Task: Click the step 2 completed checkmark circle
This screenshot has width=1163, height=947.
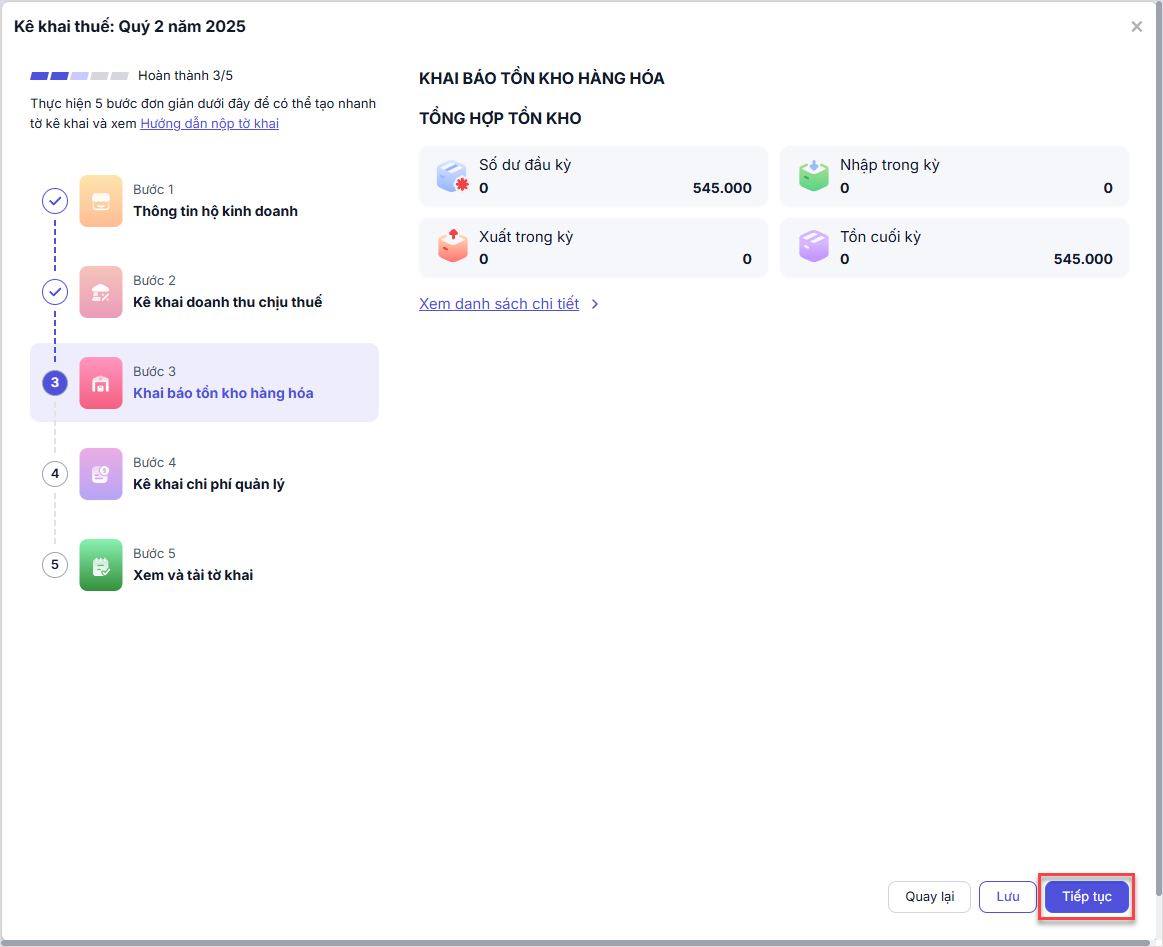Action: point(55,292)
